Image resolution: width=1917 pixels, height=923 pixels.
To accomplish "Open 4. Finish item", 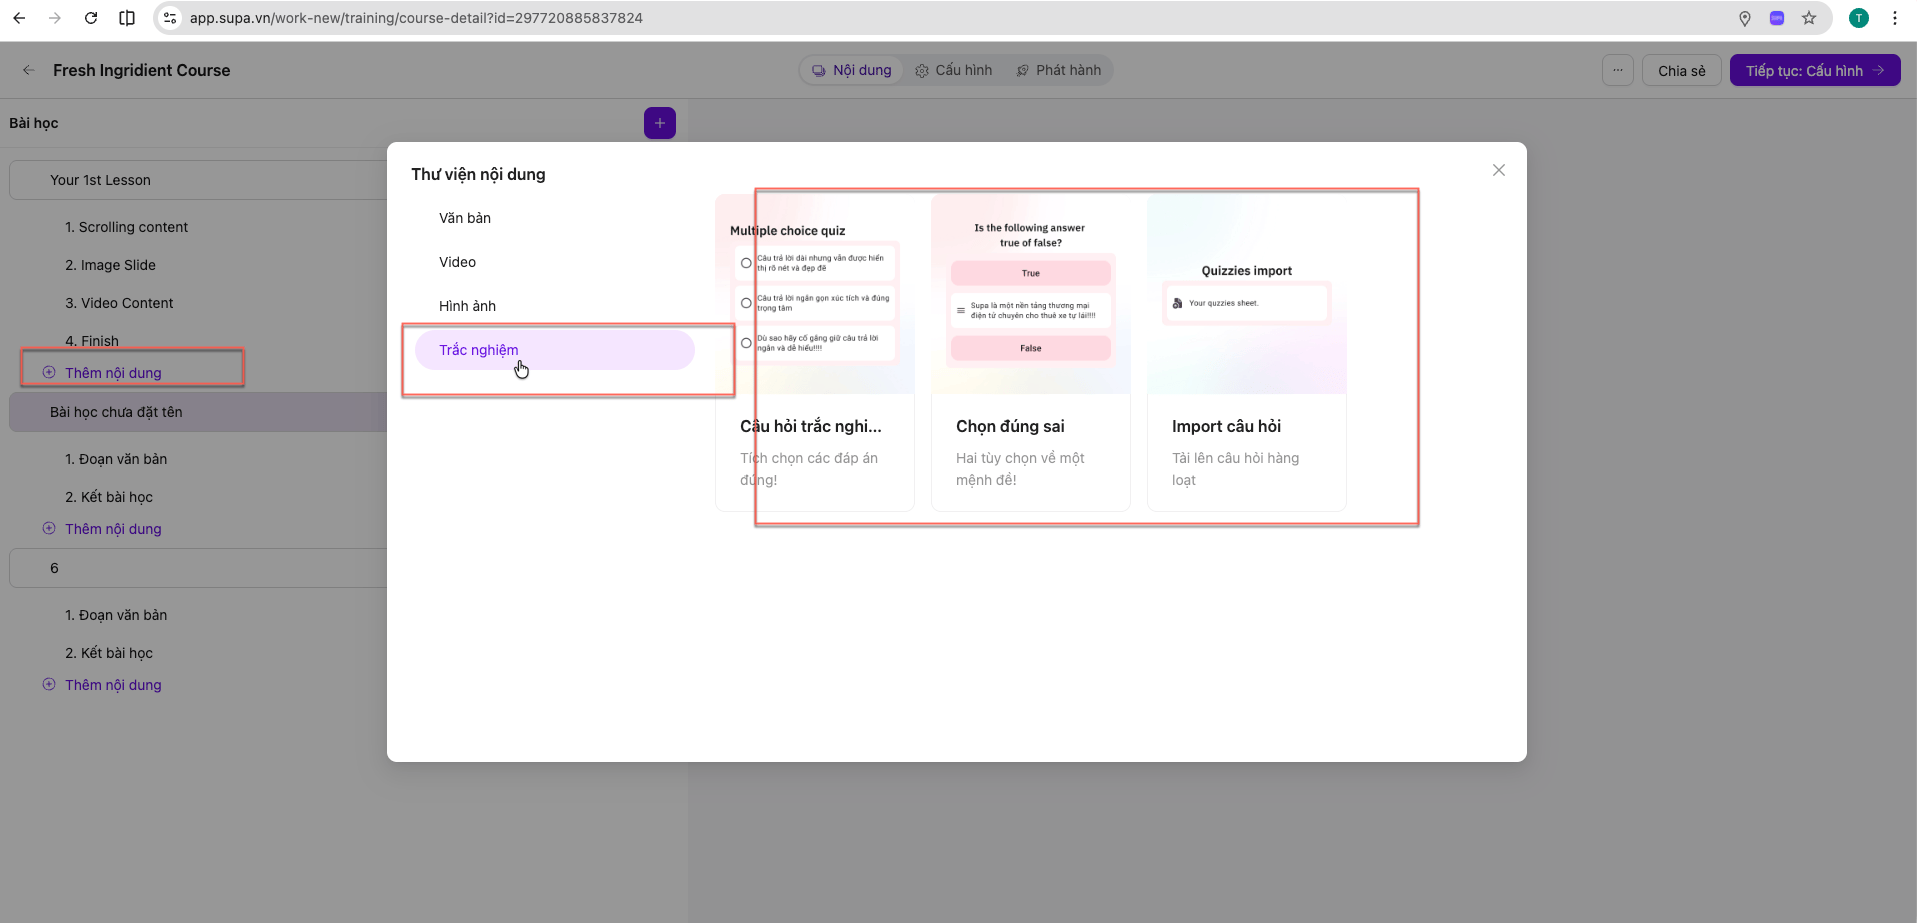I will pos(92,341).
